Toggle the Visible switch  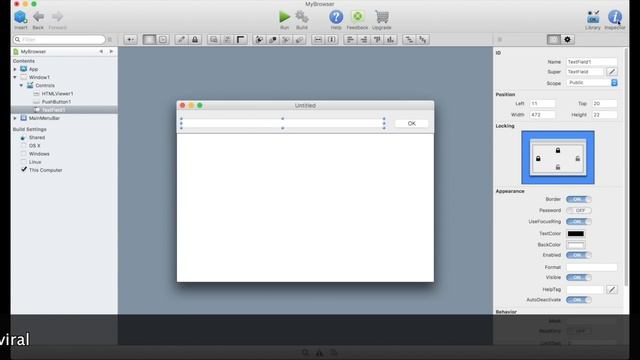pyautogui.click(x=578, y=278)
